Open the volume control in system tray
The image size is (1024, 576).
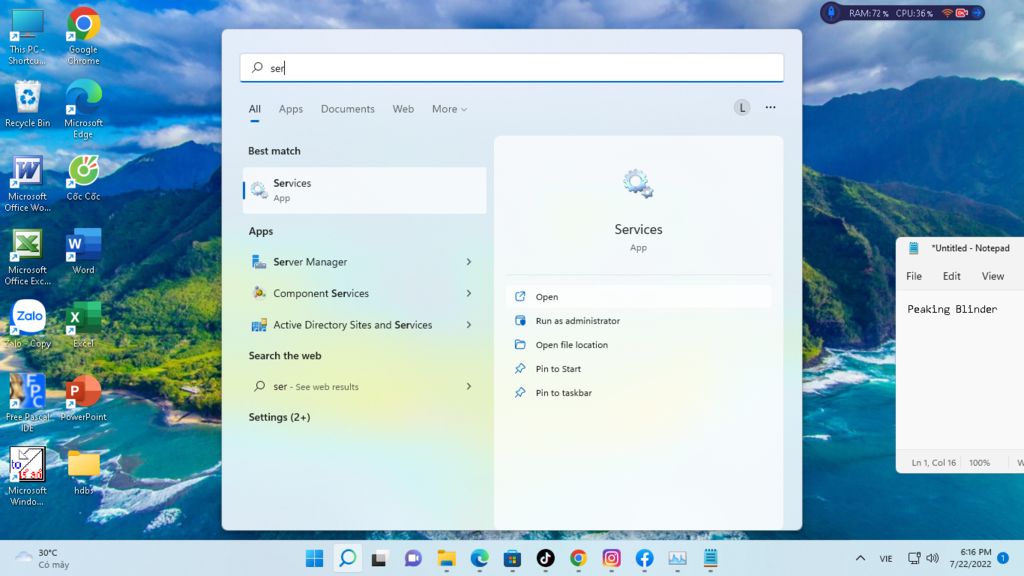coord(933,558)
